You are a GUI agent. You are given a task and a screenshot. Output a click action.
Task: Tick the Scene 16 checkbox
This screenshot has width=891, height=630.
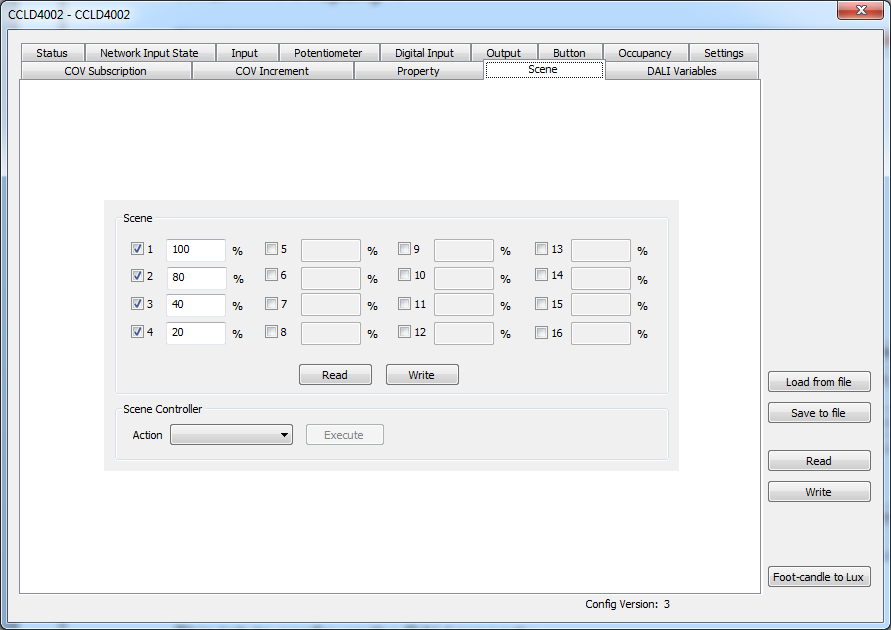click(542, 332)
